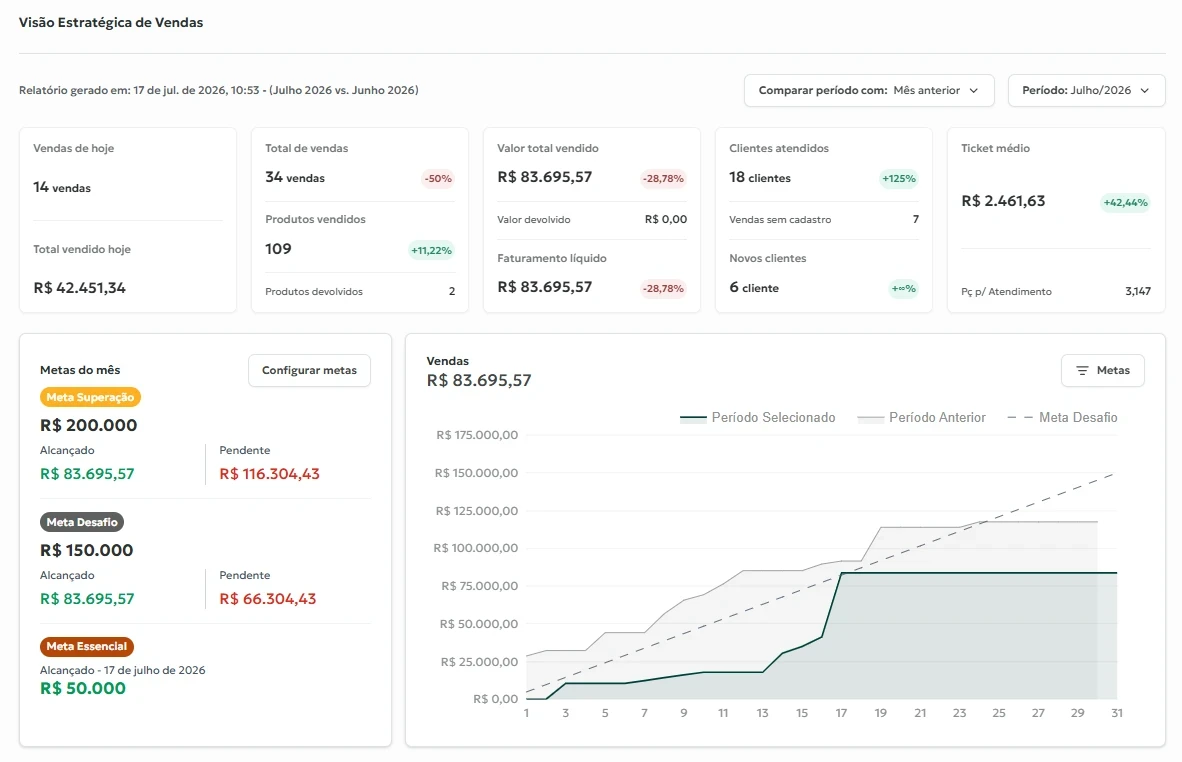Click the Vendas sem cadastro label

(780, 219)
